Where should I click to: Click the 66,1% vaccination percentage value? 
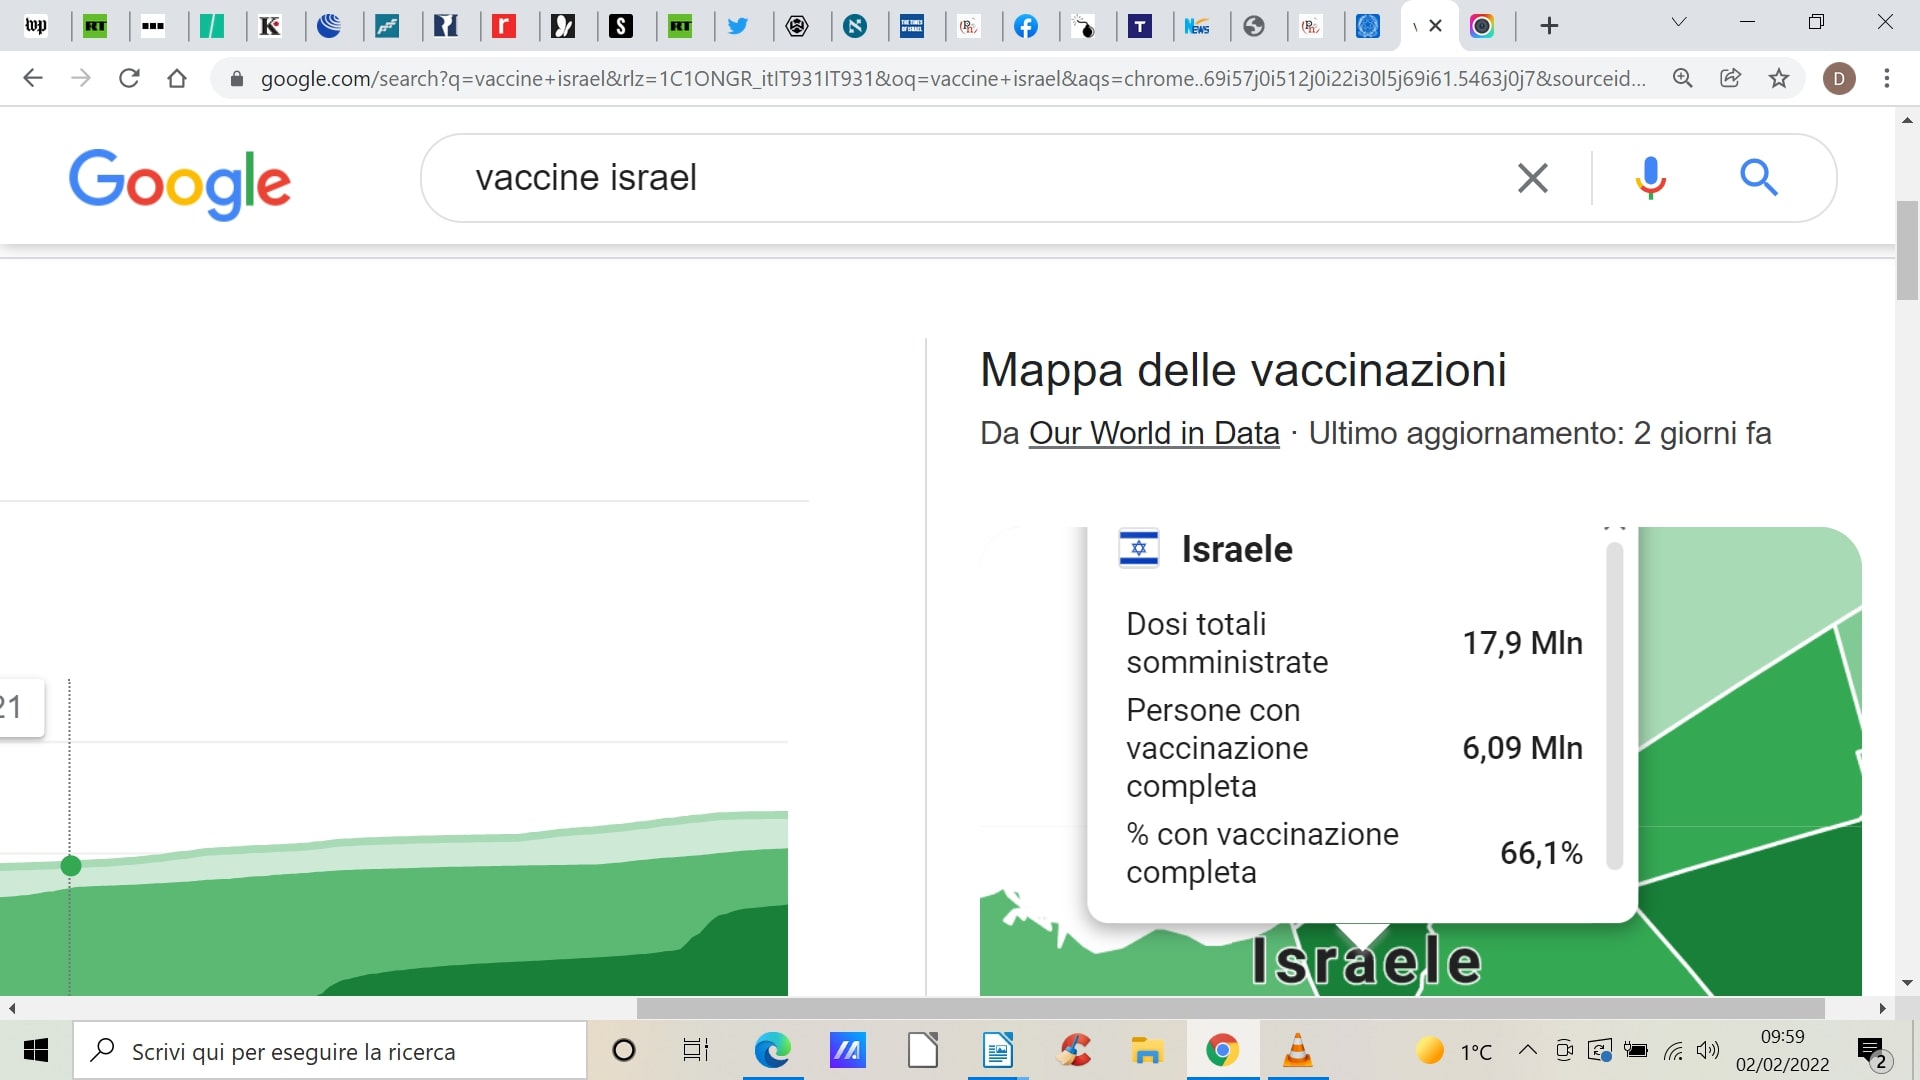[x=1541, y=853]
